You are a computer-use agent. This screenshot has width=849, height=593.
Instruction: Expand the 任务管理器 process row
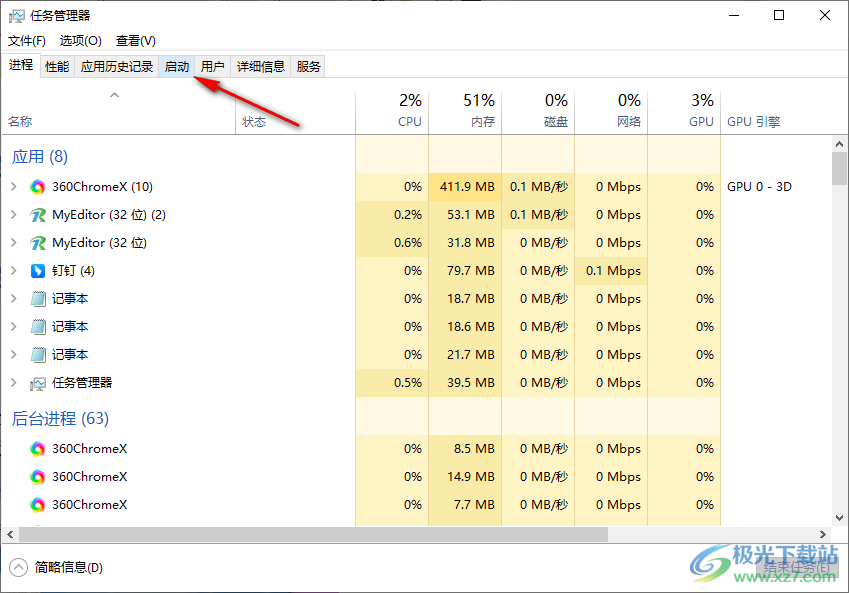[x=14, y=383]
